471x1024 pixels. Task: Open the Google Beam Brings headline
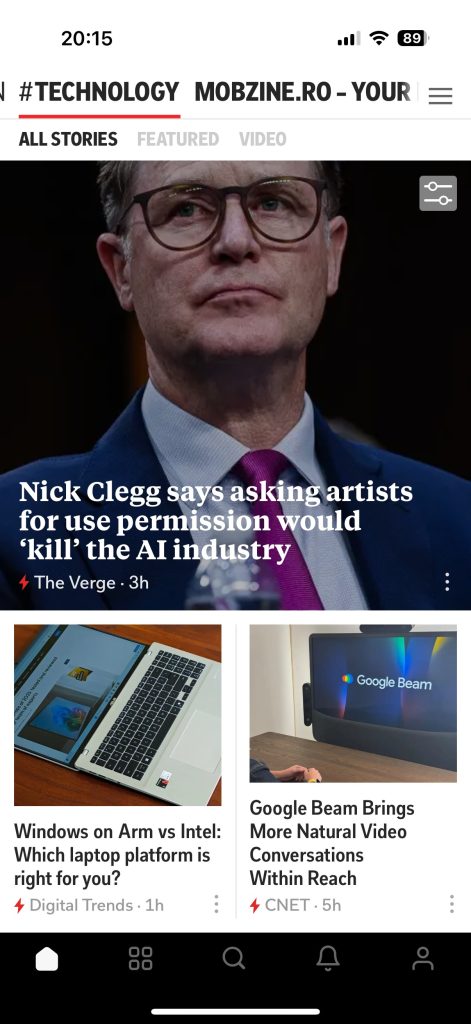(x=332, y=843)
